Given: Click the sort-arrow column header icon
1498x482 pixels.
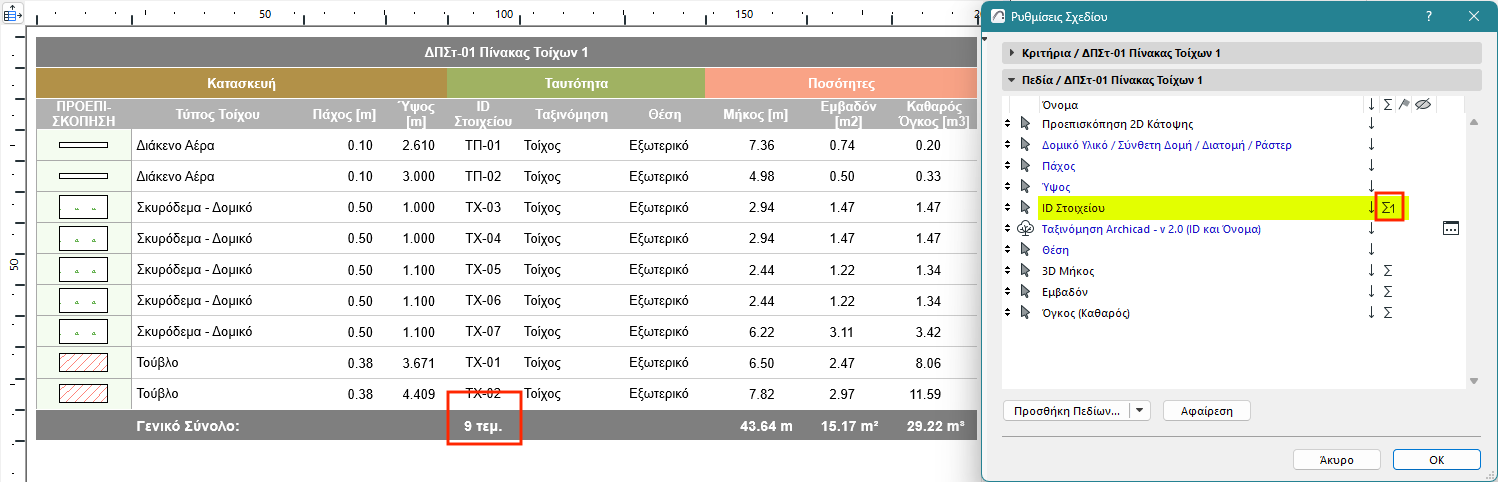Looking at the screenshot, I should pos(1371,104).
